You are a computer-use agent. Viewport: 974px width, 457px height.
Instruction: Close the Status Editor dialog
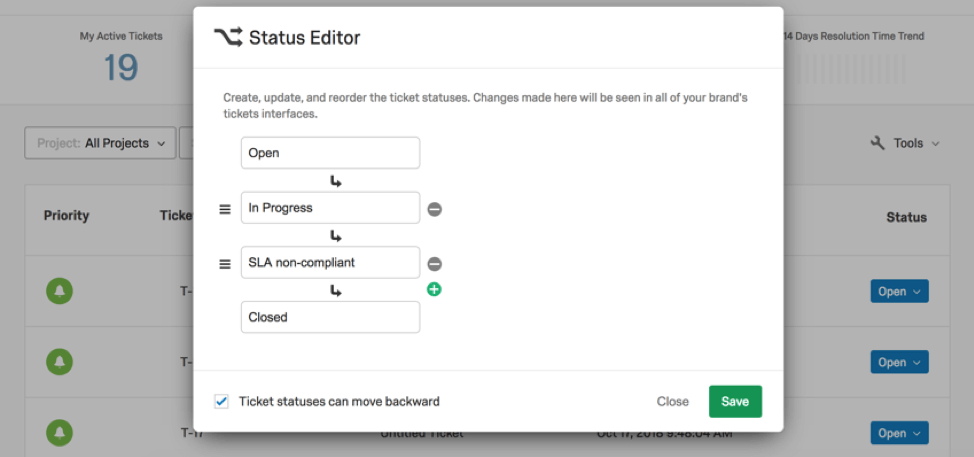(x=673, y=401)
